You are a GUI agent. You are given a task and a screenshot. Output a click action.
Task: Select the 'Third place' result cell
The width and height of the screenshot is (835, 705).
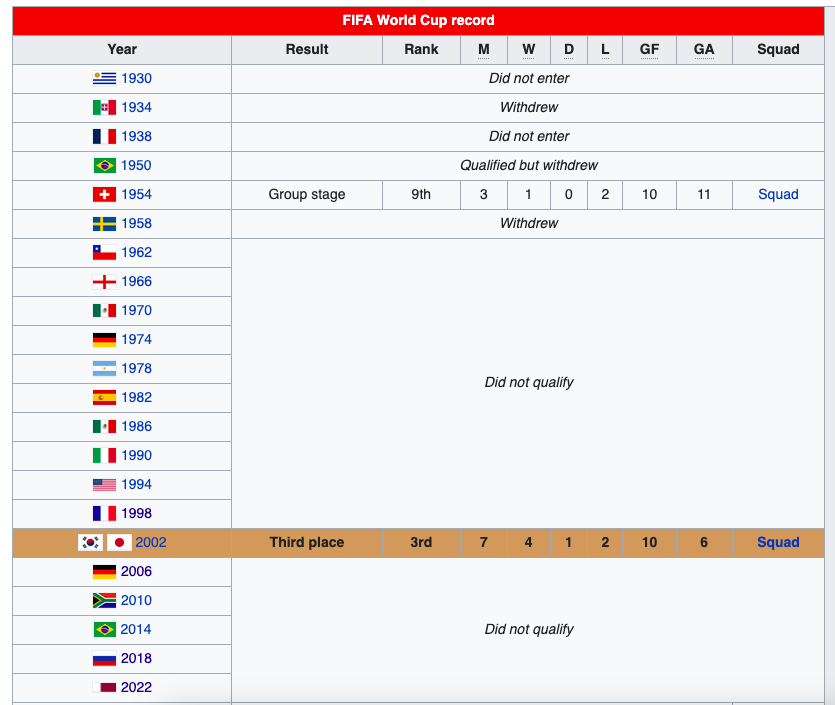pos(307,542)
